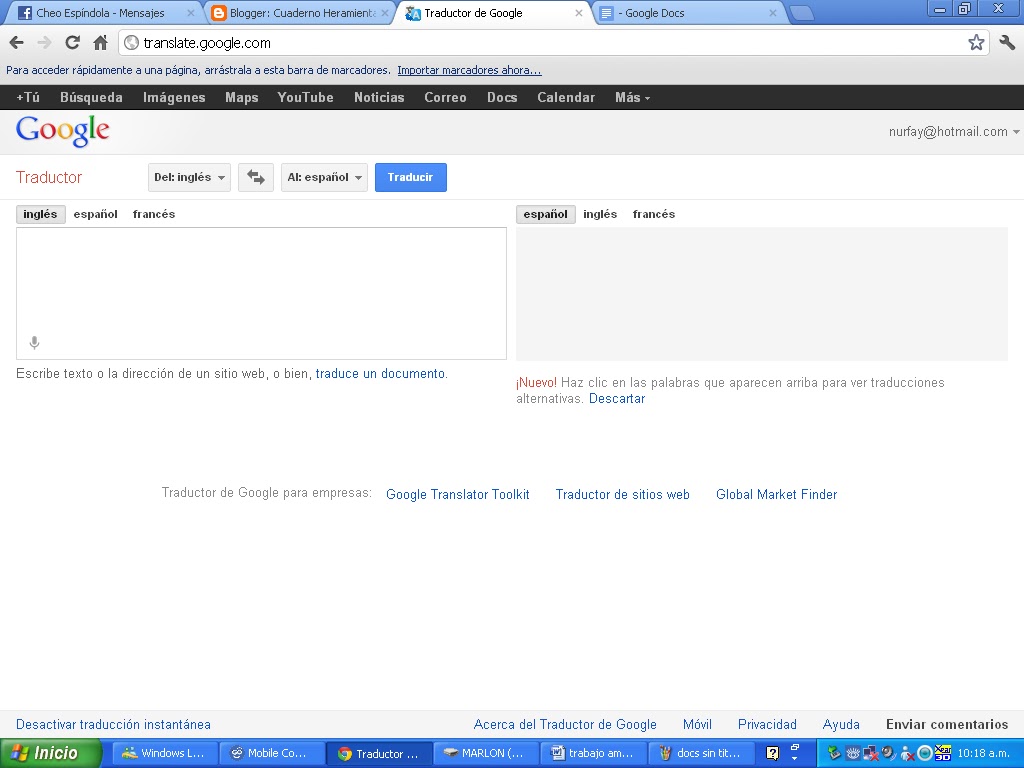
Task: Click Enviar comentarios in footer
Action: tap(947, 724)
